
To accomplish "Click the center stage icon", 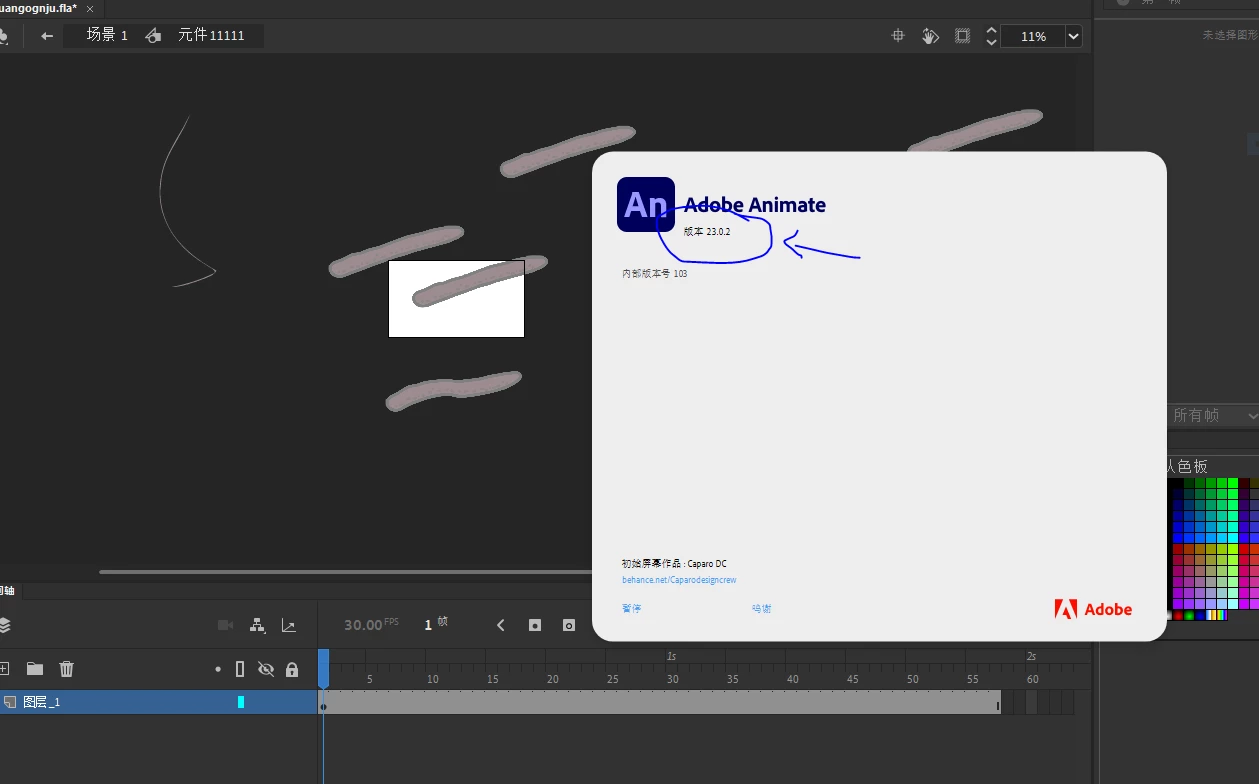I will pos(898,36).
